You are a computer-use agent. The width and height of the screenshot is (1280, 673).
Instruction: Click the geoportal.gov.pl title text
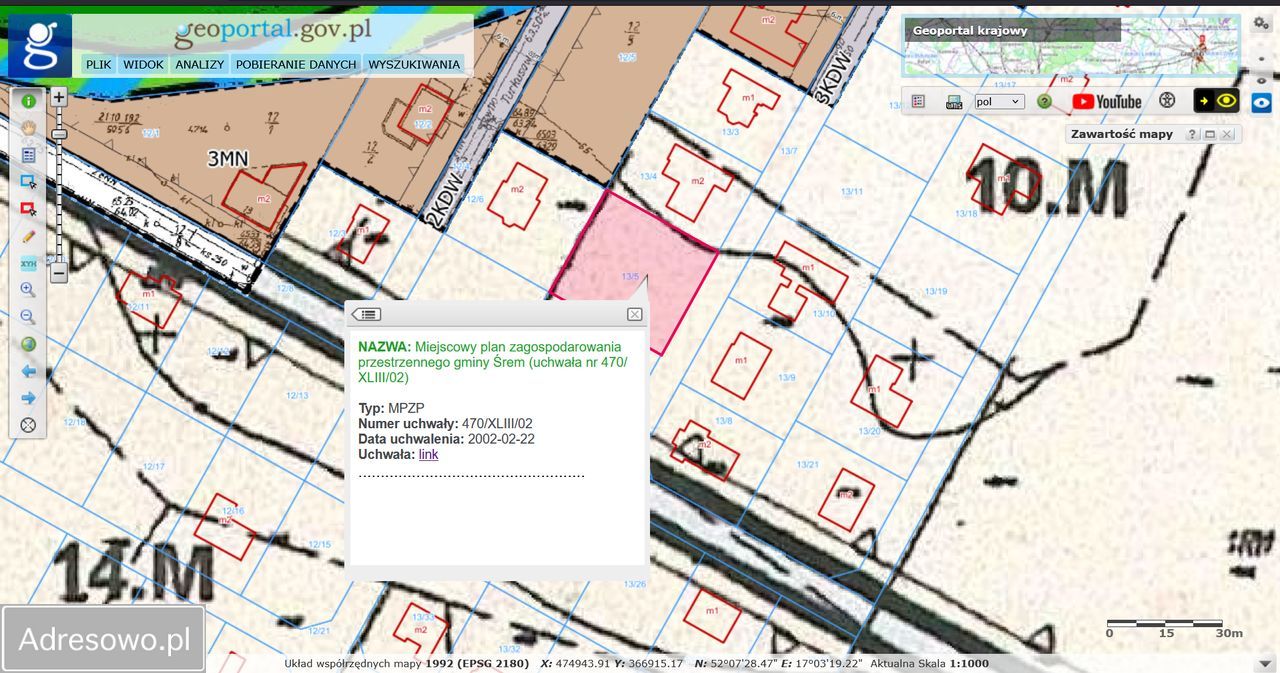tap(273, 32)
